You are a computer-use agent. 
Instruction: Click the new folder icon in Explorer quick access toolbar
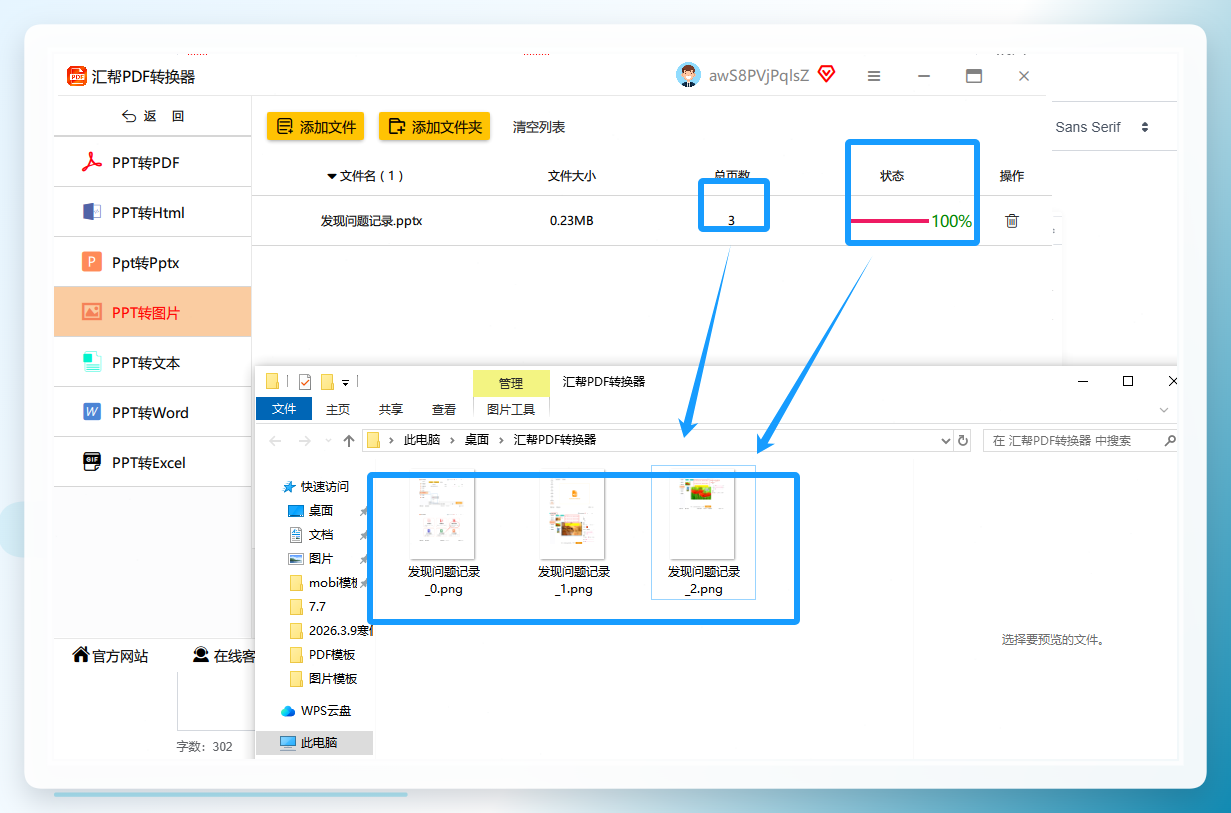[327, 381]
